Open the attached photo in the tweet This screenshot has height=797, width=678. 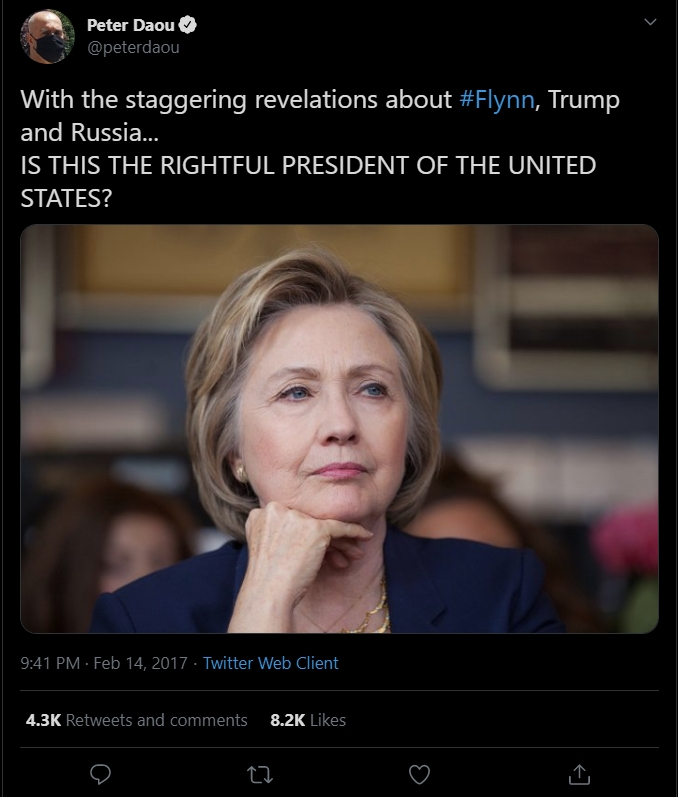pos(339,428)
